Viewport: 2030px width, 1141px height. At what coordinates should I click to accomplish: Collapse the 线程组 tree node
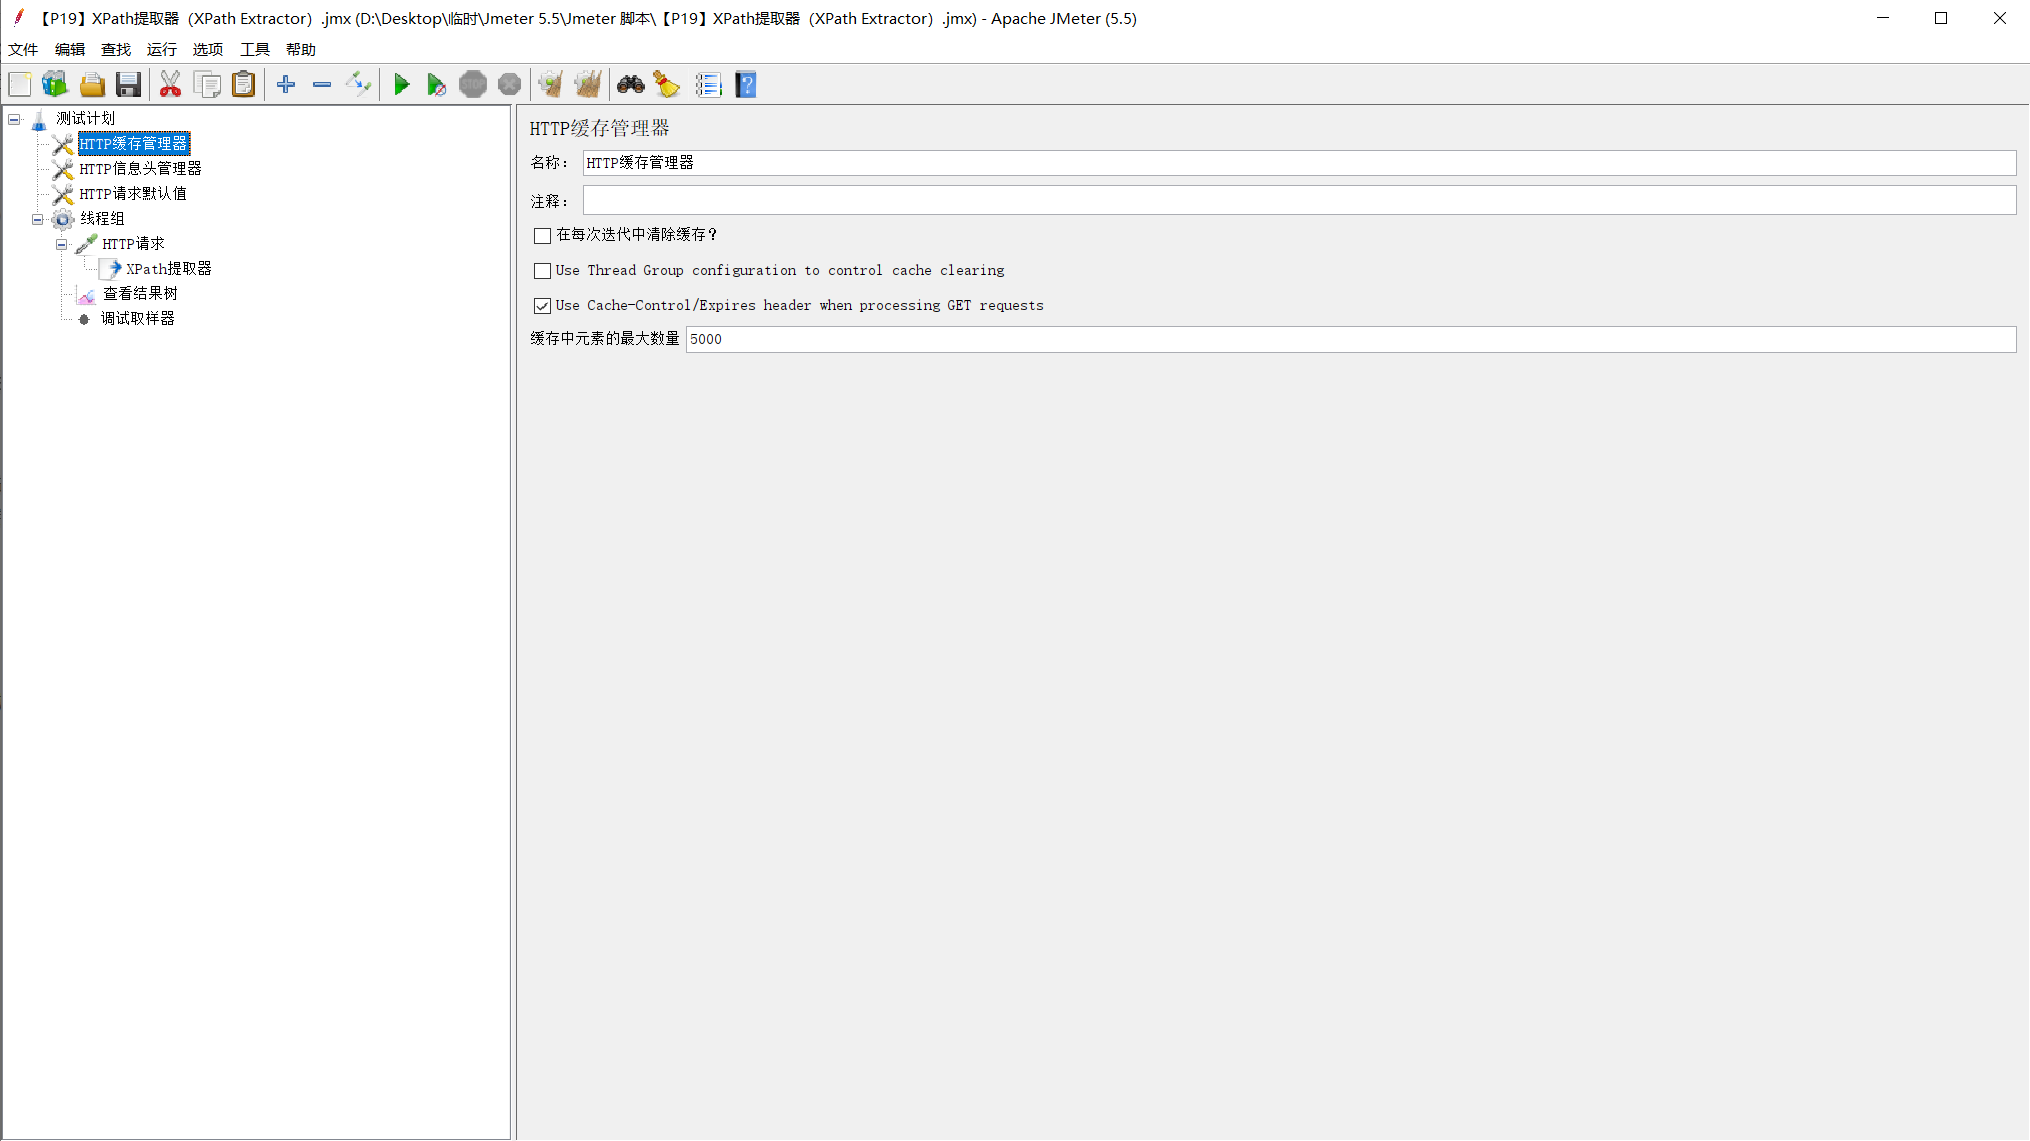point(37,218)
